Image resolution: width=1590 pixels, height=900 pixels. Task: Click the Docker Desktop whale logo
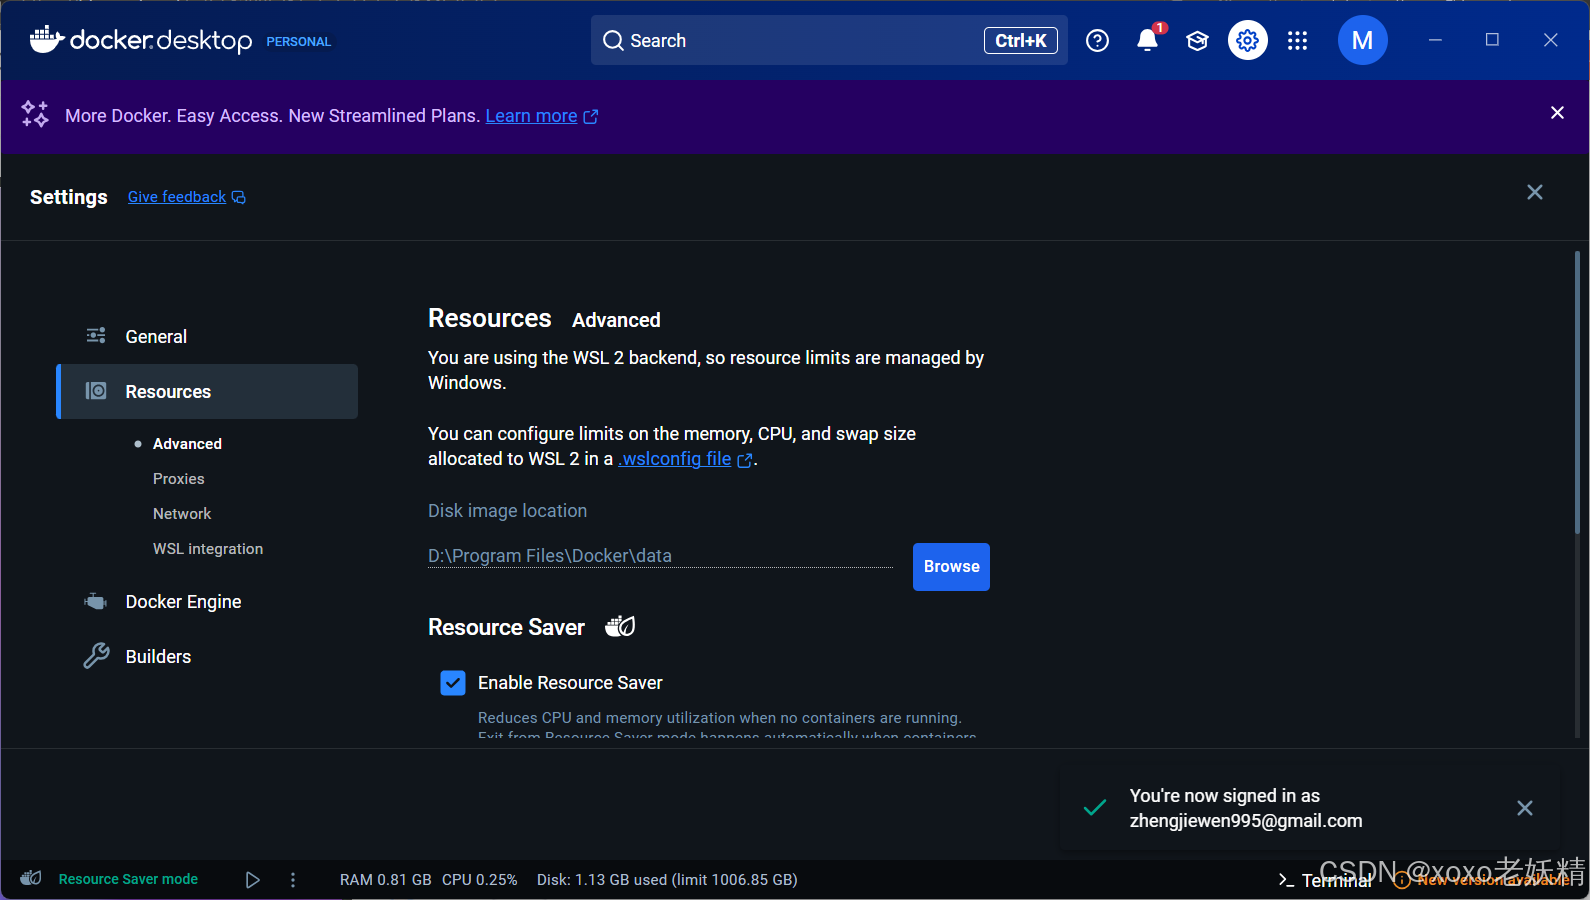[47, 40]
